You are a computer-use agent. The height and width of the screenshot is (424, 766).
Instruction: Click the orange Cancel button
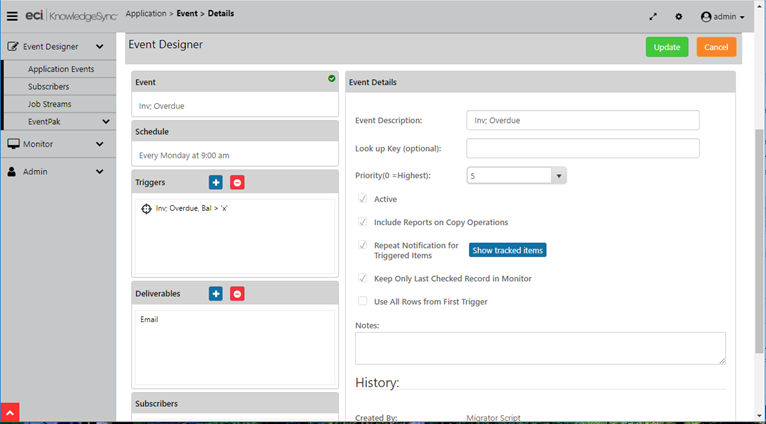coord(716,47)
